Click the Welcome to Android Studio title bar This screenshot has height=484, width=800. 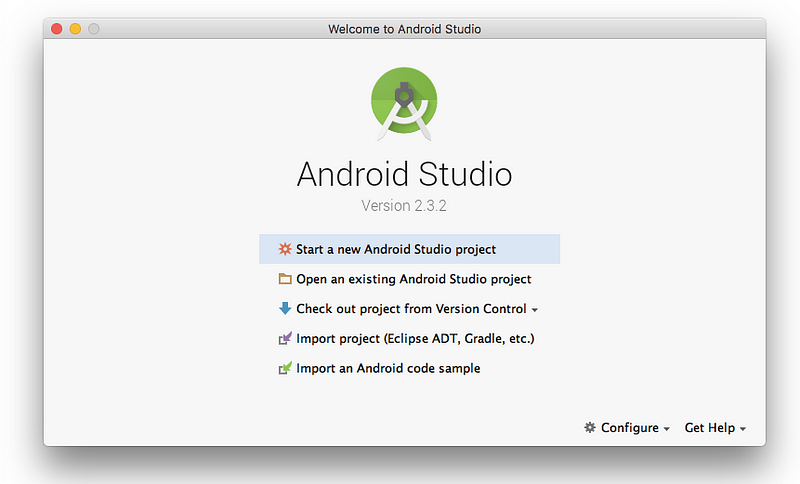tap(405, 29)
